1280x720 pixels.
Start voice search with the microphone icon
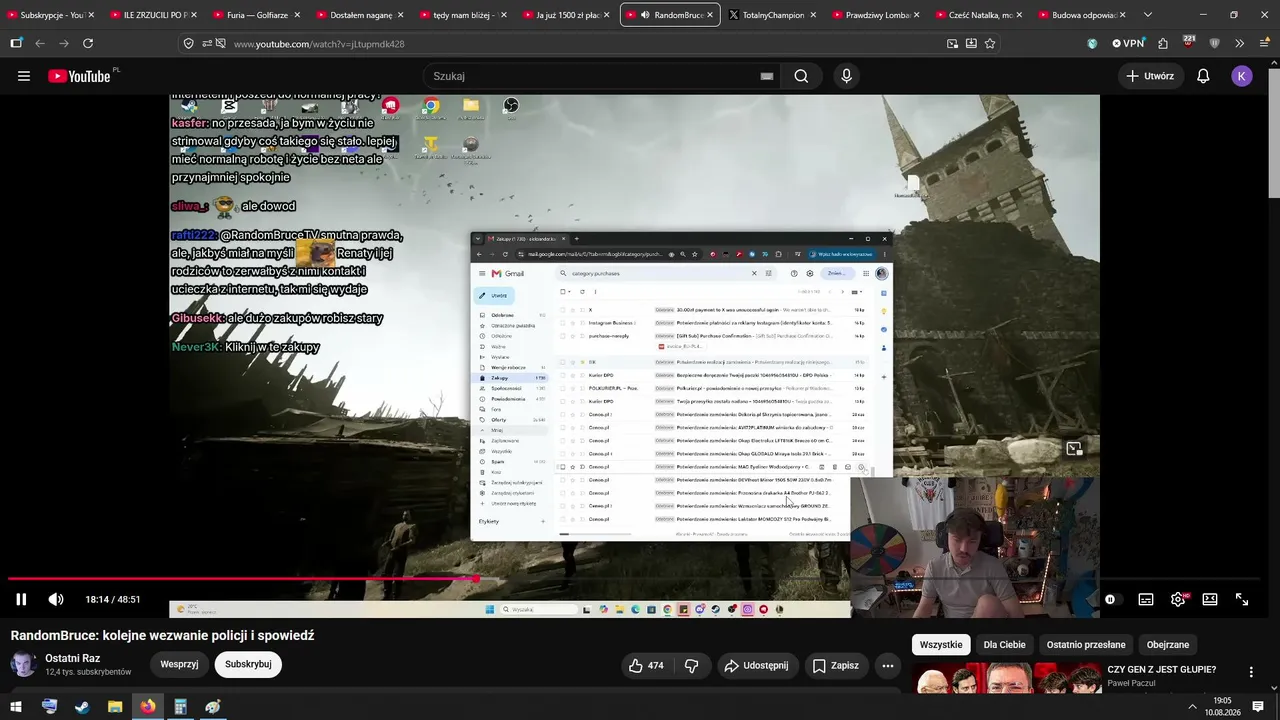pos(847,76)
